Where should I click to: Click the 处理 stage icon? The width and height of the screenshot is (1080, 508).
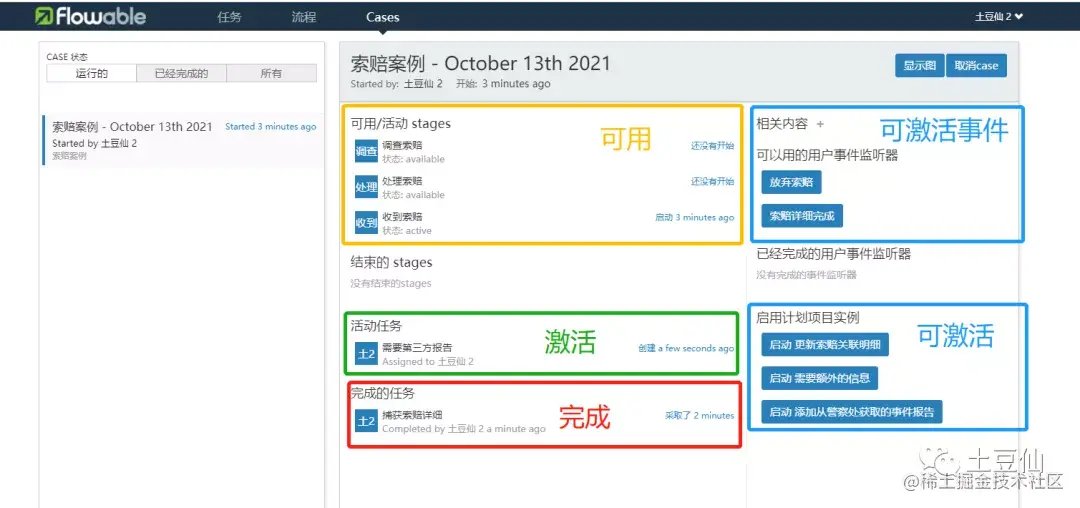(366, 187)
